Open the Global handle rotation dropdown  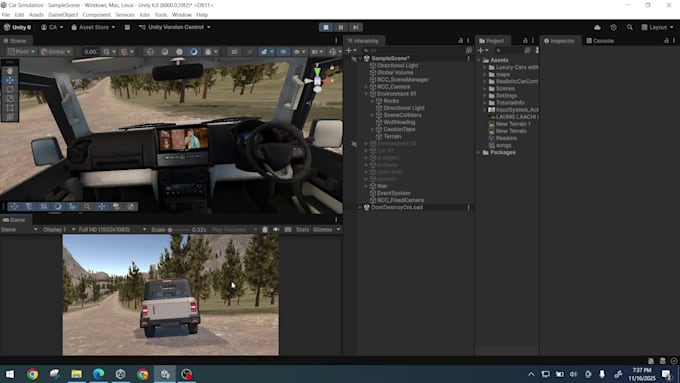56,52
